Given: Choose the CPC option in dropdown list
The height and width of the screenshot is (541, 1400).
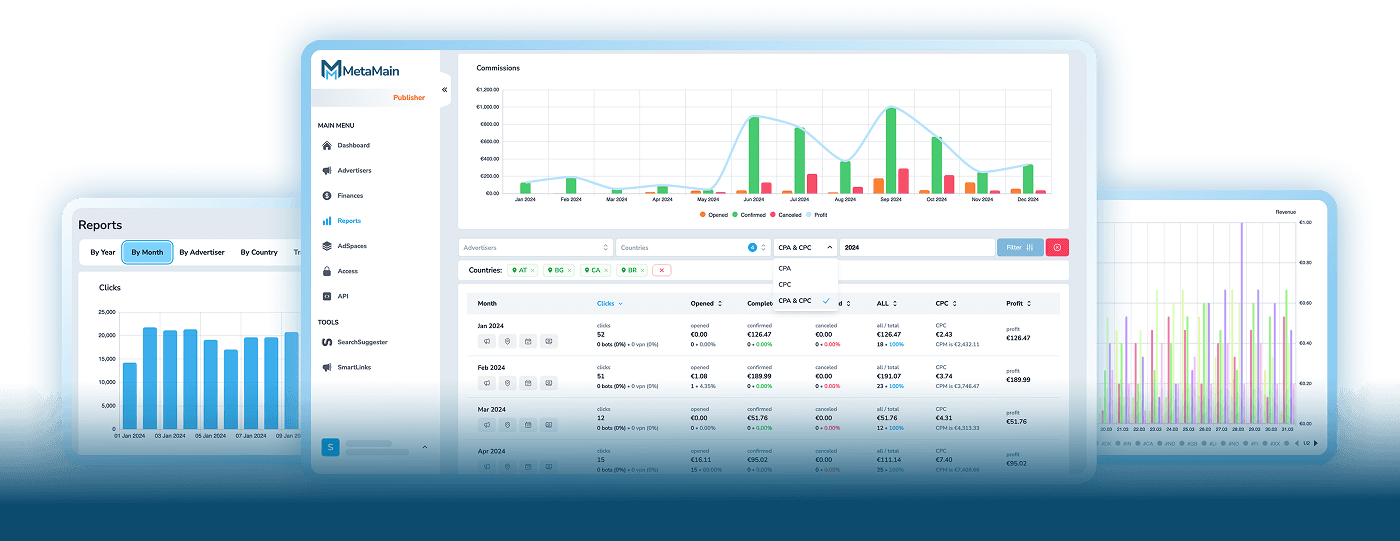Looking at the screenshot, I should coord(785,285).
